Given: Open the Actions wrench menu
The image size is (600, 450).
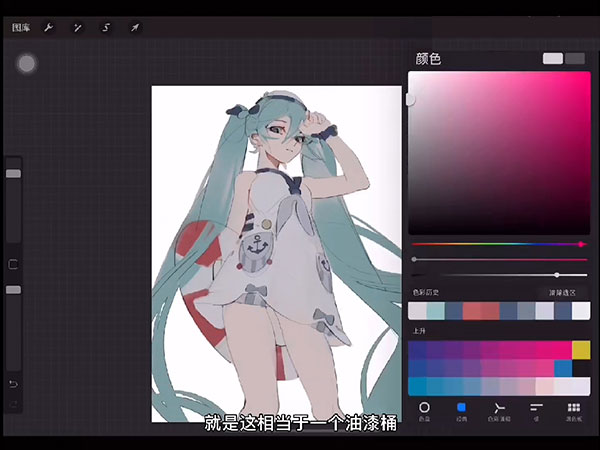Looking at the screenshot, I should coord(48,27).
